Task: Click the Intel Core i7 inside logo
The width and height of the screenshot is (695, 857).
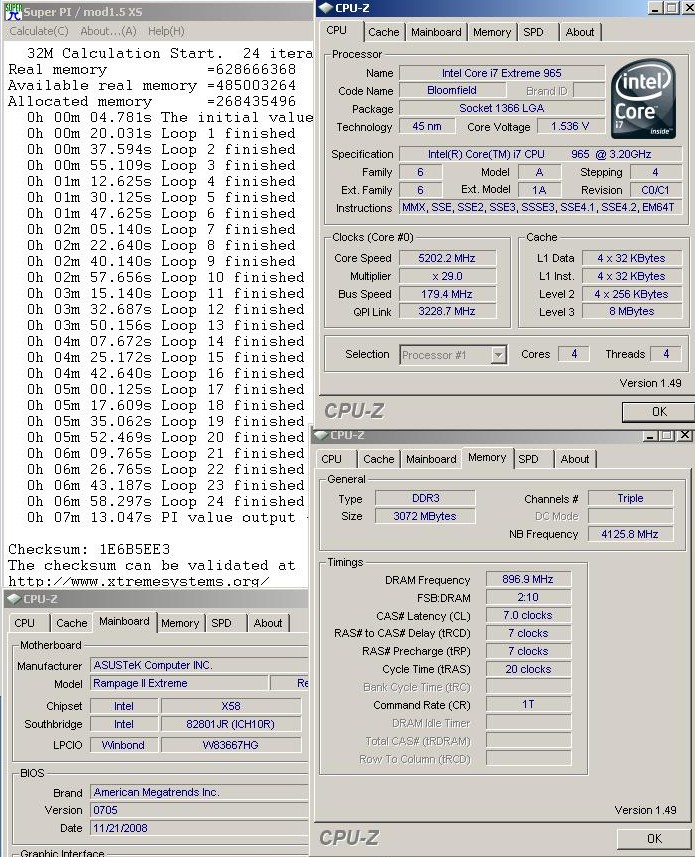Action: (643, 99)
